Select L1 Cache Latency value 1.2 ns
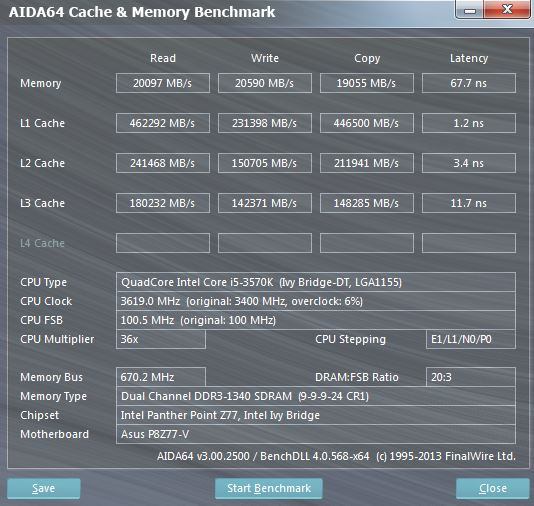Screen dimensions: 534x506 click(469, 123)
